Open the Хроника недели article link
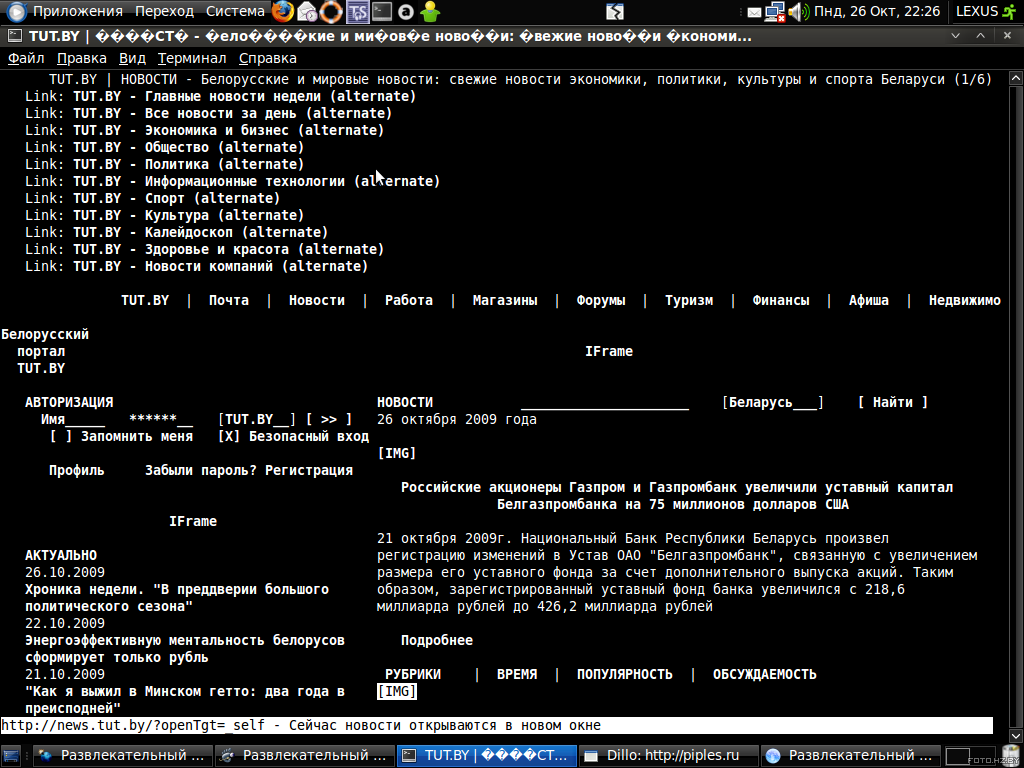The image size is (1024, 768). (x=177, y=598)
